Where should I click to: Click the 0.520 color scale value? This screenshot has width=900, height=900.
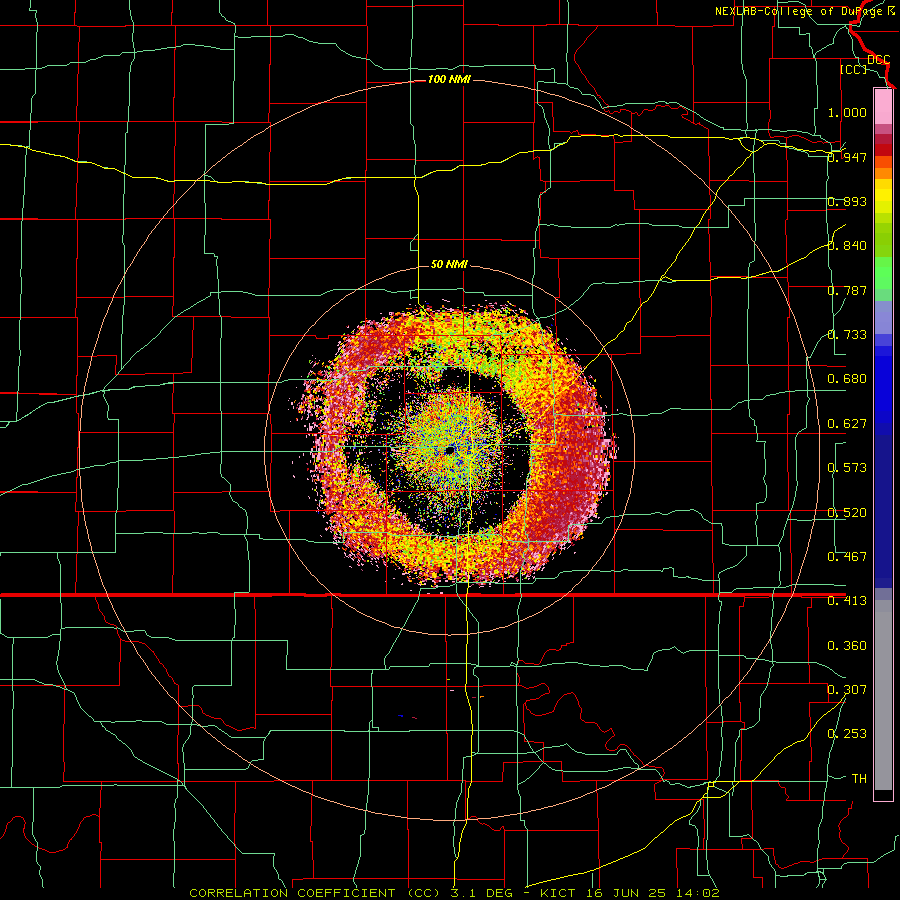click(847, 513)
